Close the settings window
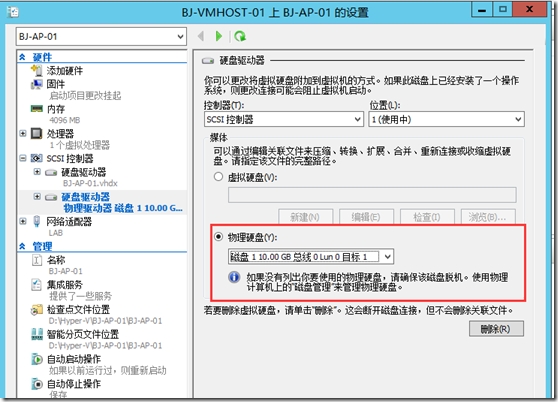 pos(530,9)
